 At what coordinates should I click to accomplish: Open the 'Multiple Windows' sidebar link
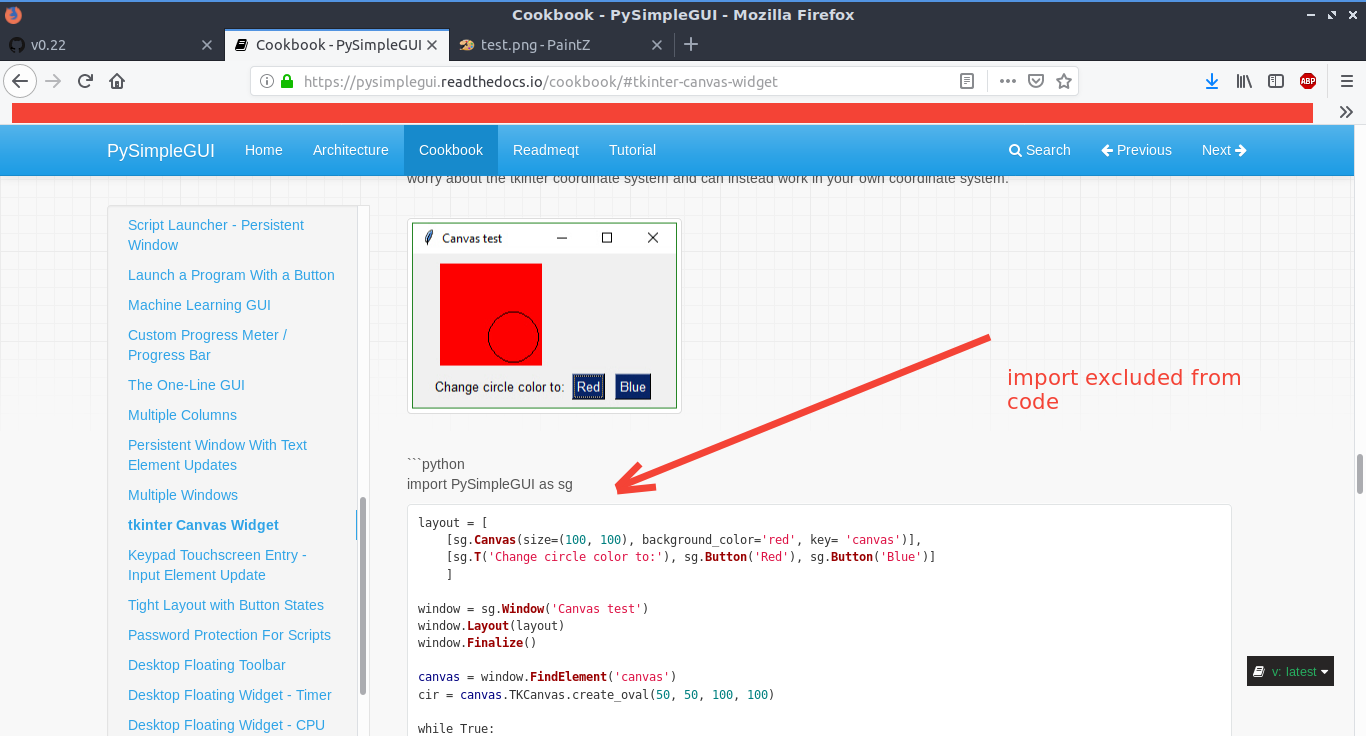[183, 494]
